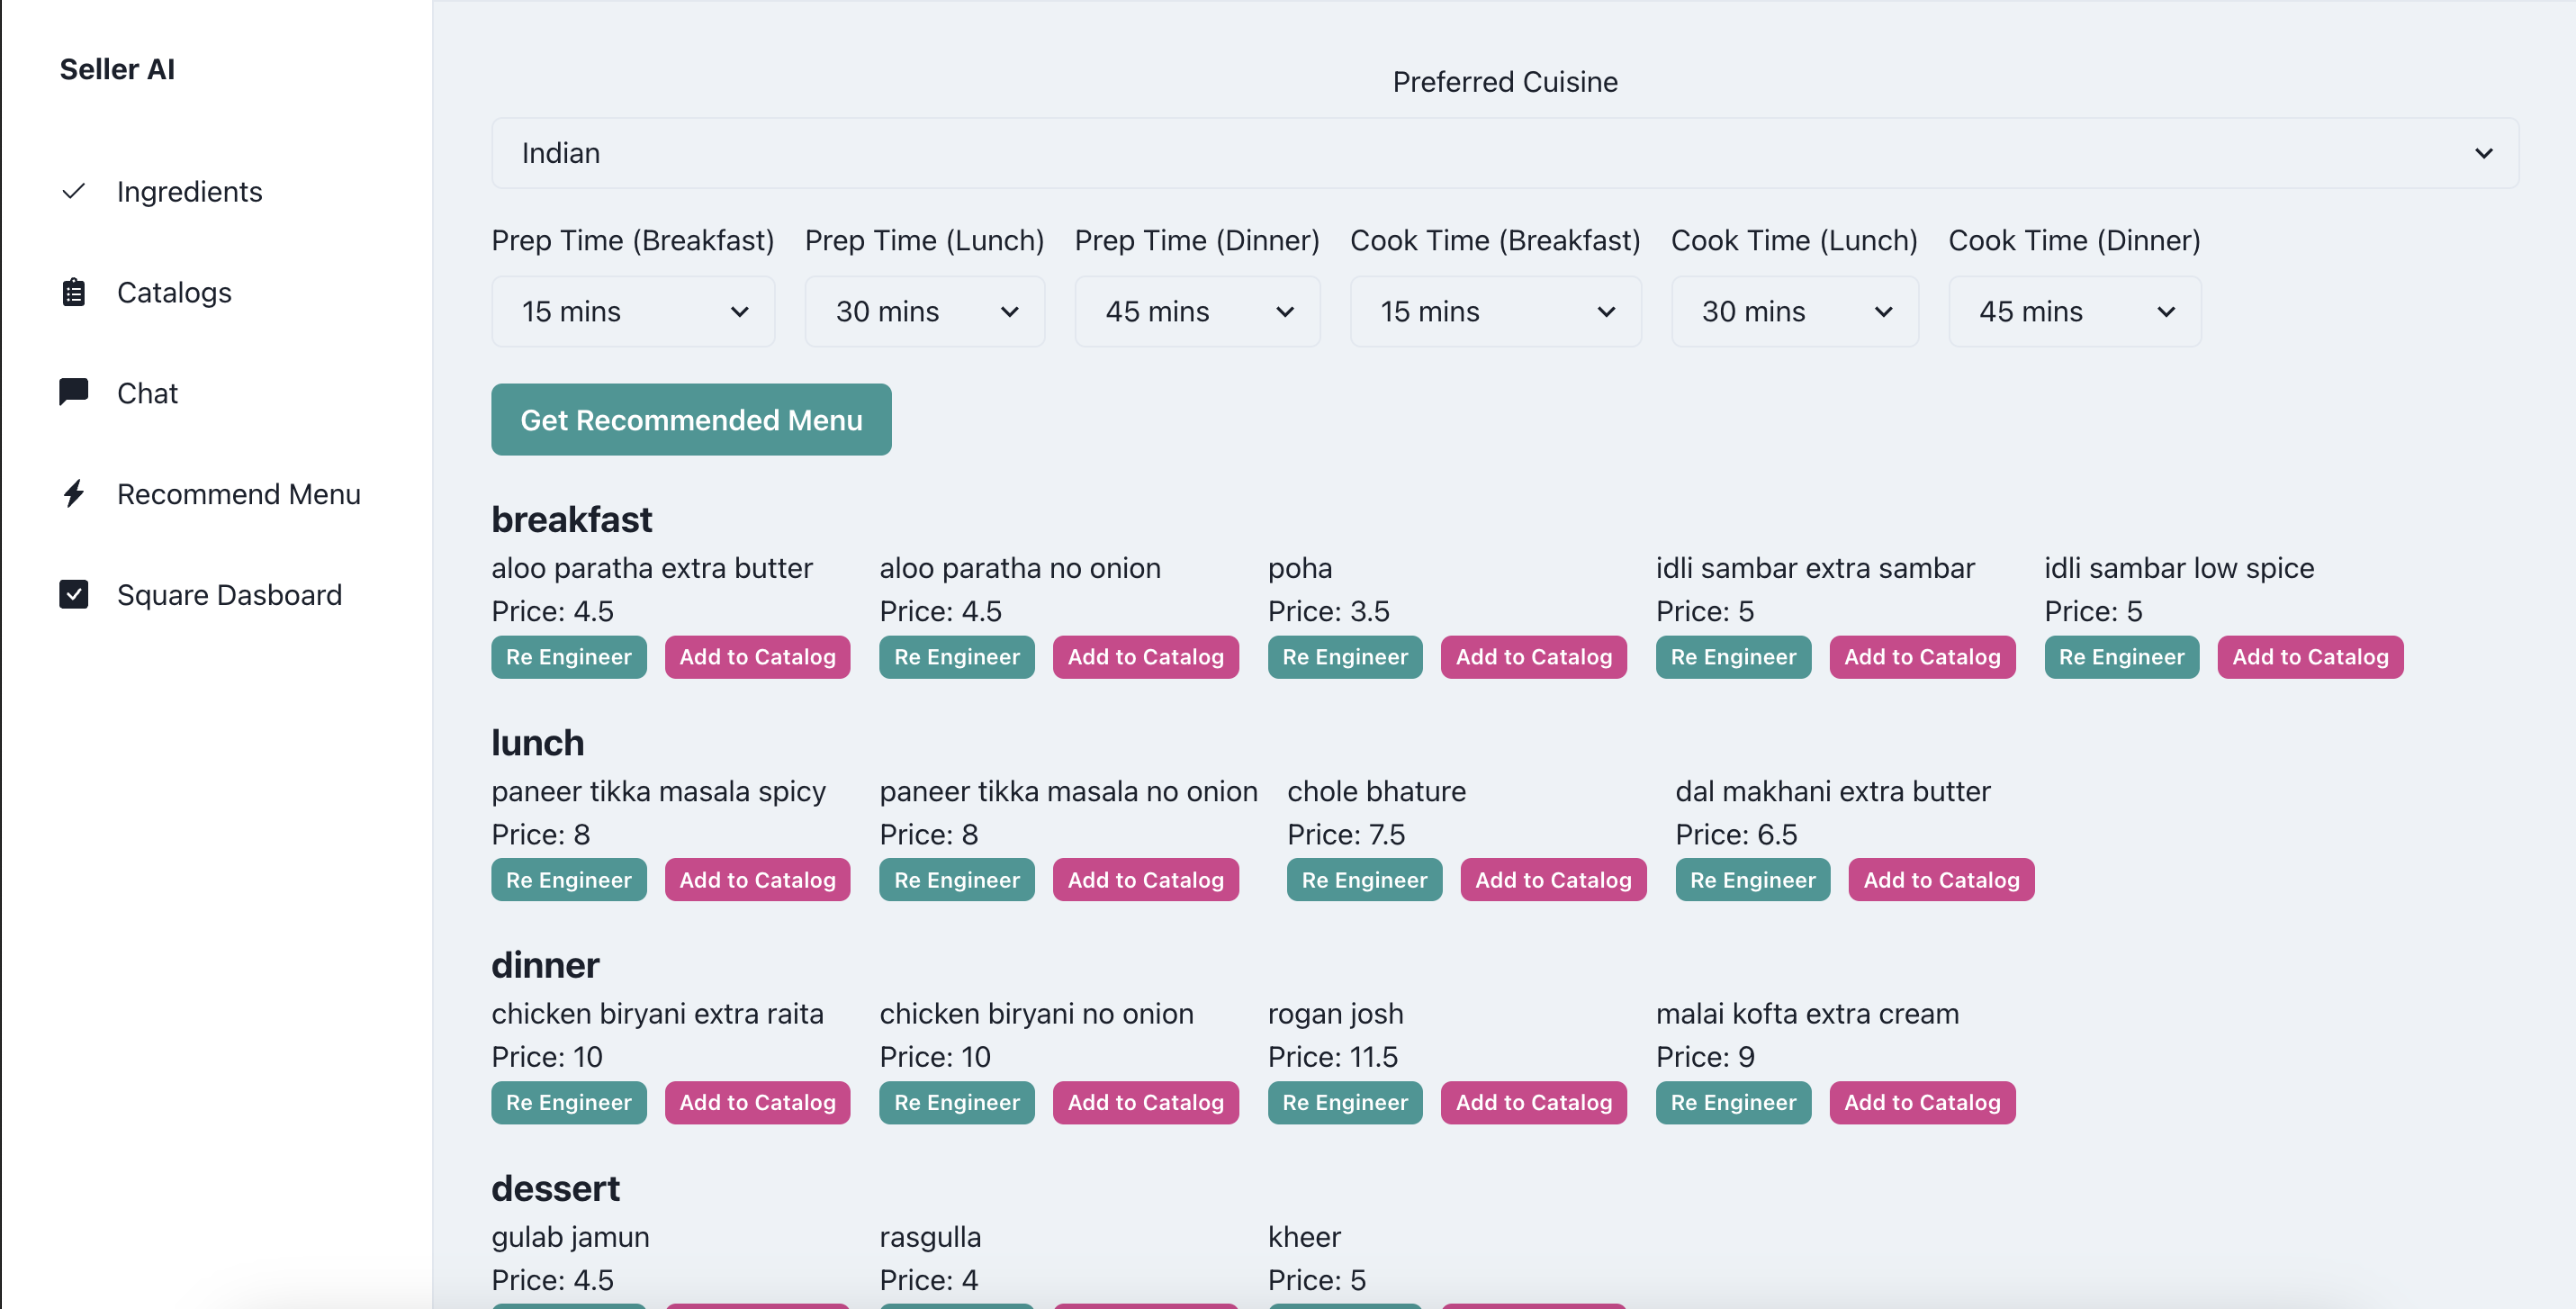Expand the Preferred Cuisine Indian dropdown
Image resolution: width=2576 pixels, height=1309 pixels.
1504,153
